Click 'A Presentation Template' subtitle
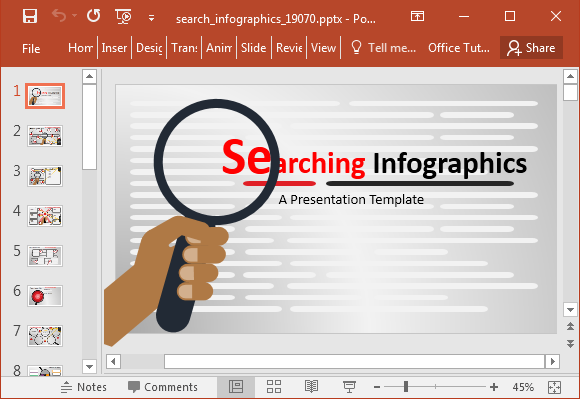The width and height of the screenshot is (580, 399). point(351,200)
